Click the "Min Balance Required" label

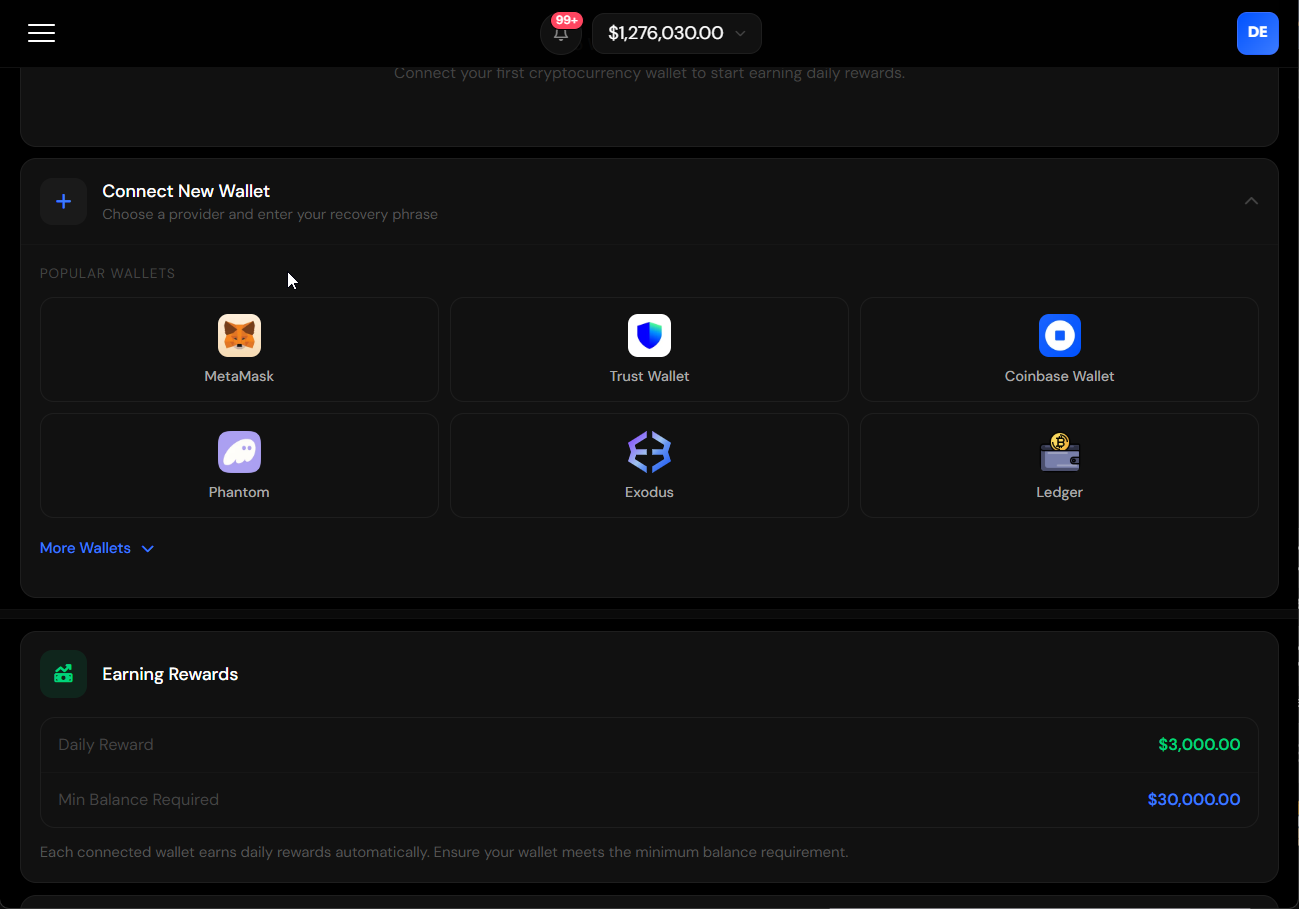tap(138, 799)
